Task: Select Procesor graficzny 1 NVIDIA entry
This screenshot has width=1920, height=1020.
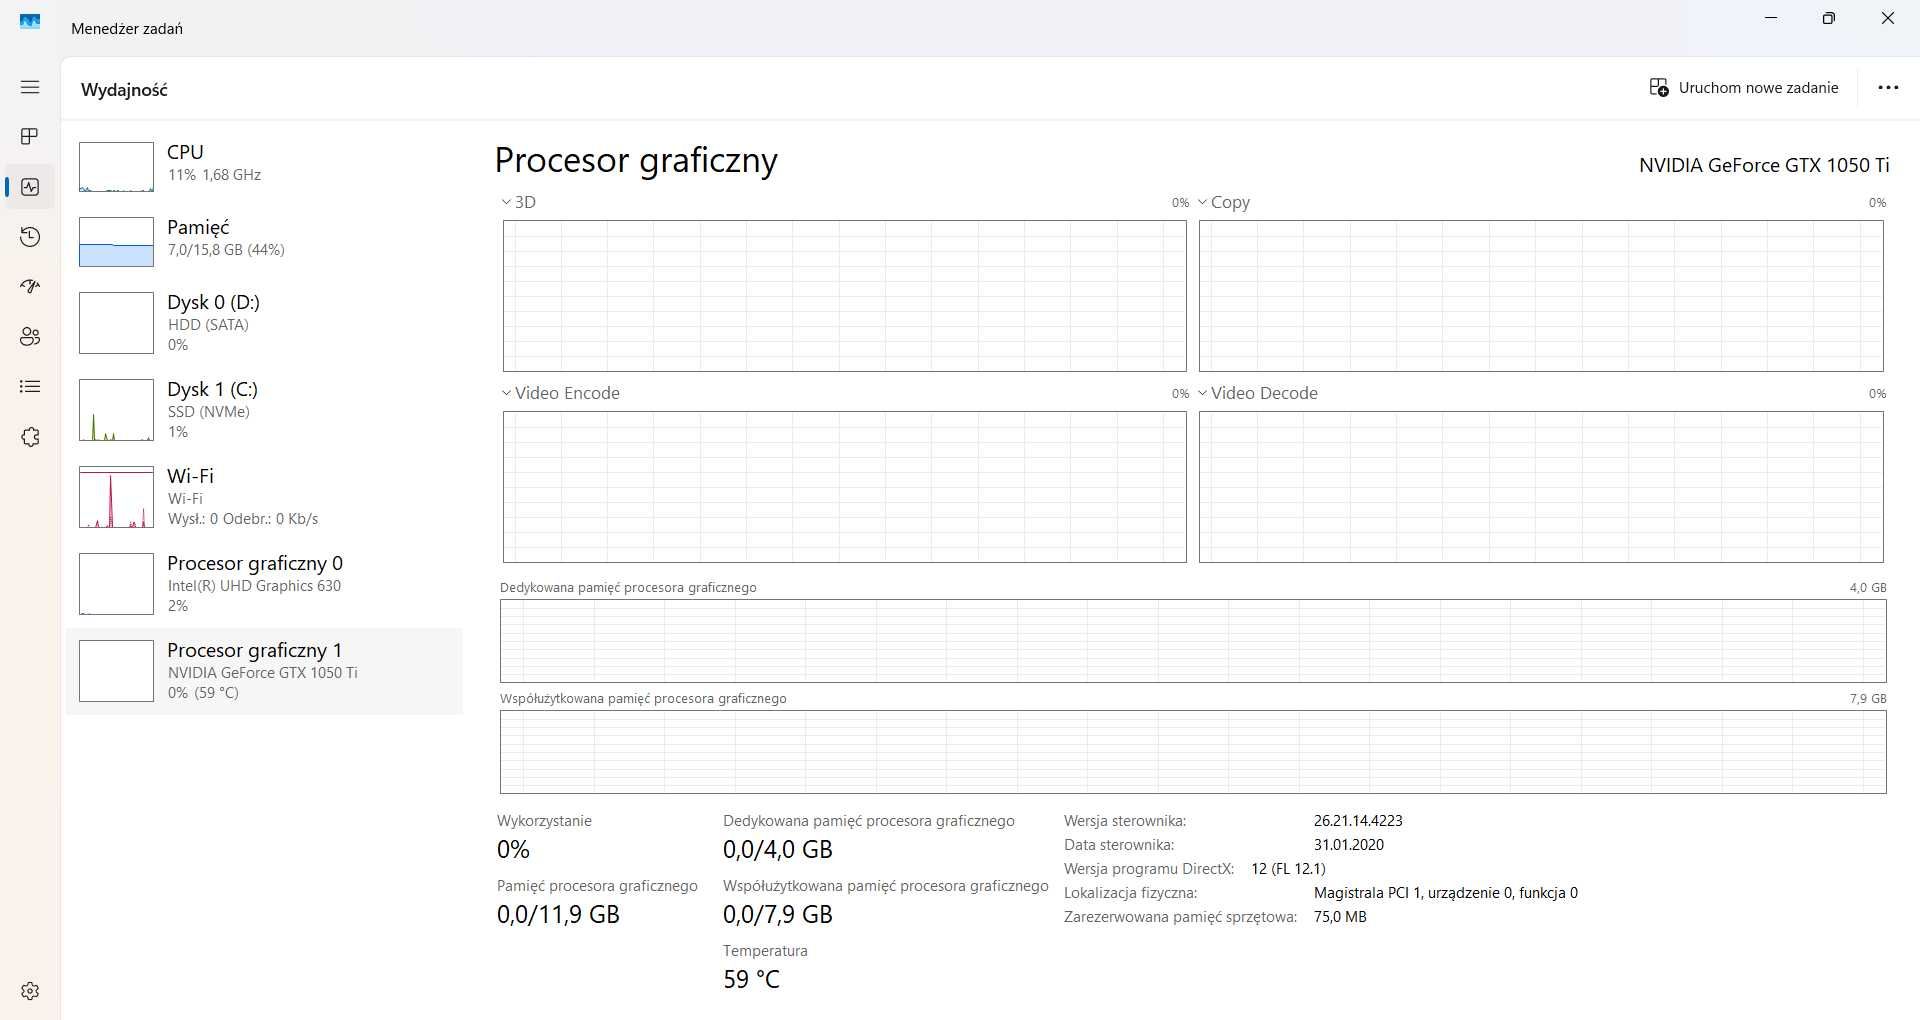Action: (x=265, y=671)
